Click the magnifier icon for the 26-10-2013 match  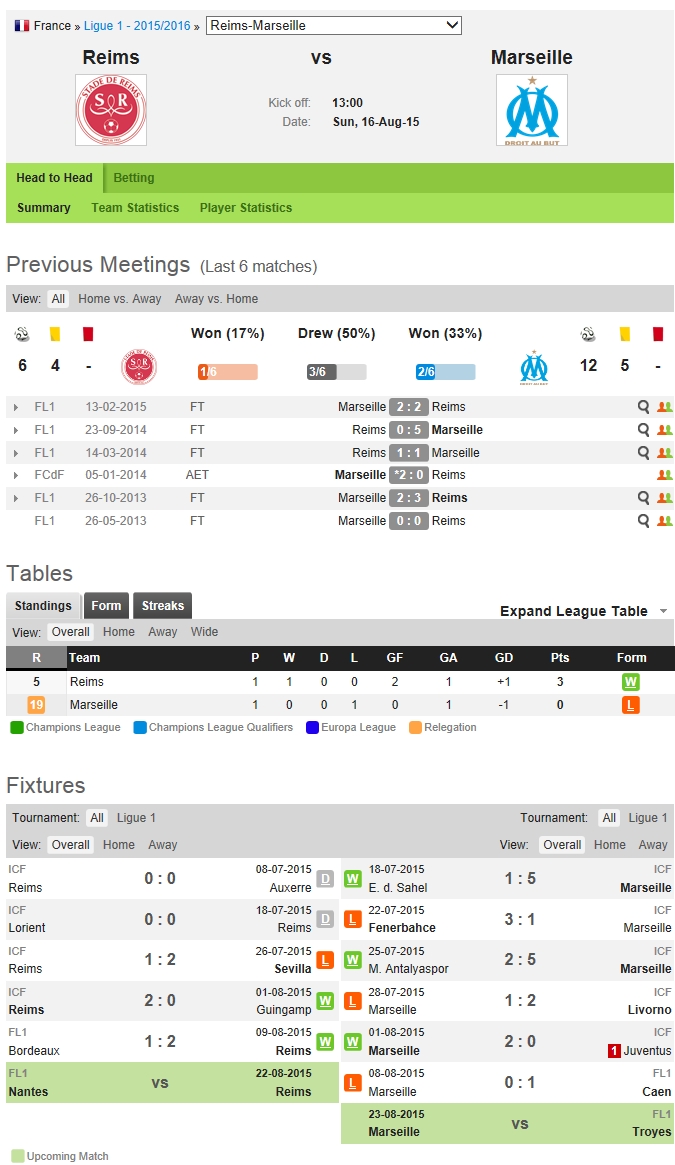644,498
